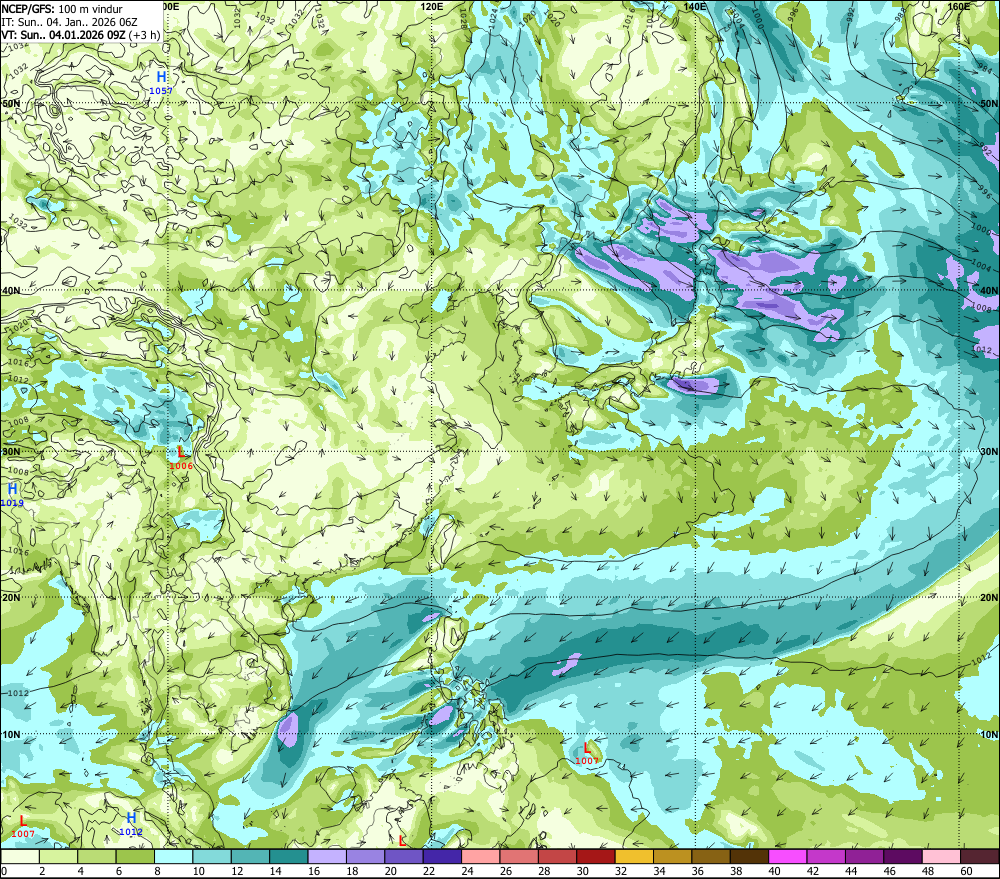
Task: Click the blue H marker labeled 1012
Action: [x=131, y=818]
